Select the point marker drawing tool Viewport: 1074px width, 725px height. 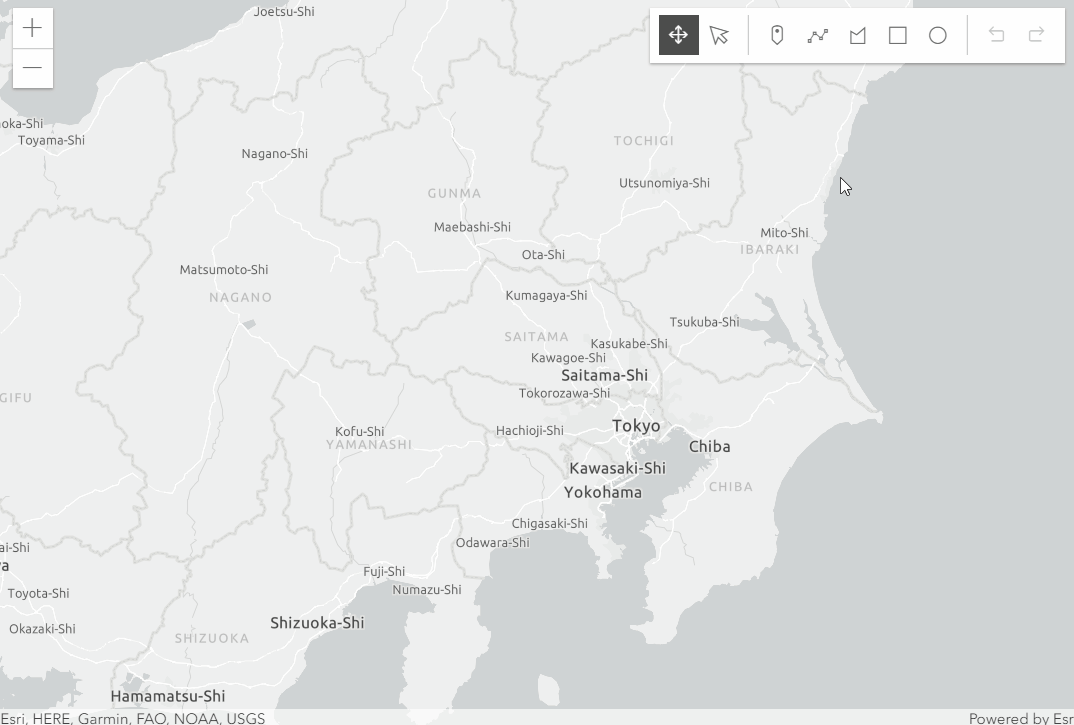tap(777, 35)
